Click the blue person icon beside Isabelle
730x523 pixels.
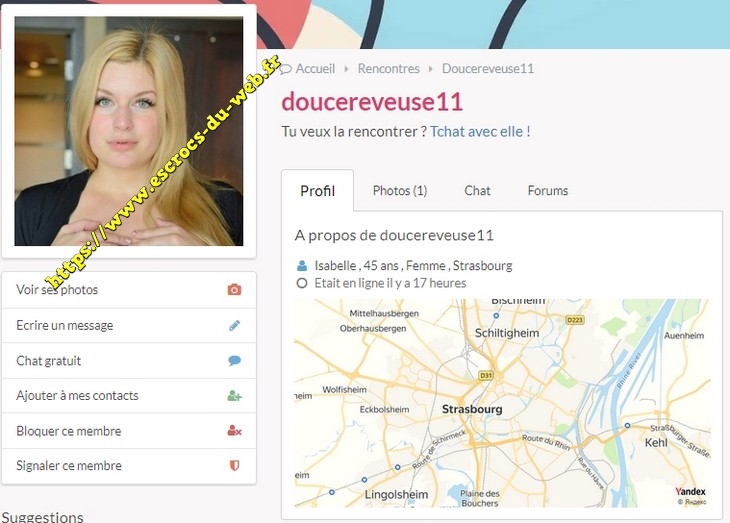click(x=302, y=266)
